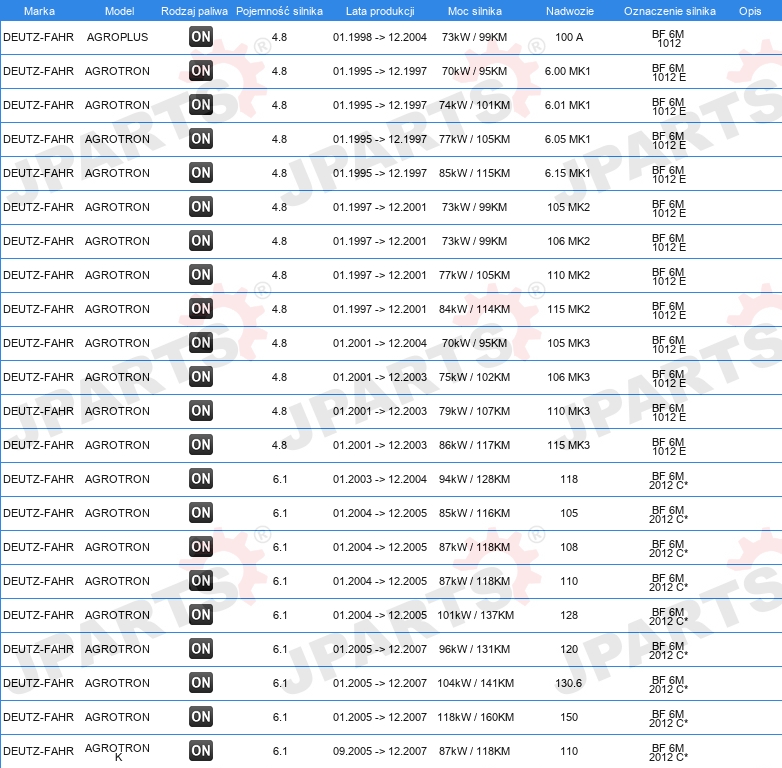Select the Nadwozie column header
This screenshot has width=782, height=768.
tap(570, 11)
